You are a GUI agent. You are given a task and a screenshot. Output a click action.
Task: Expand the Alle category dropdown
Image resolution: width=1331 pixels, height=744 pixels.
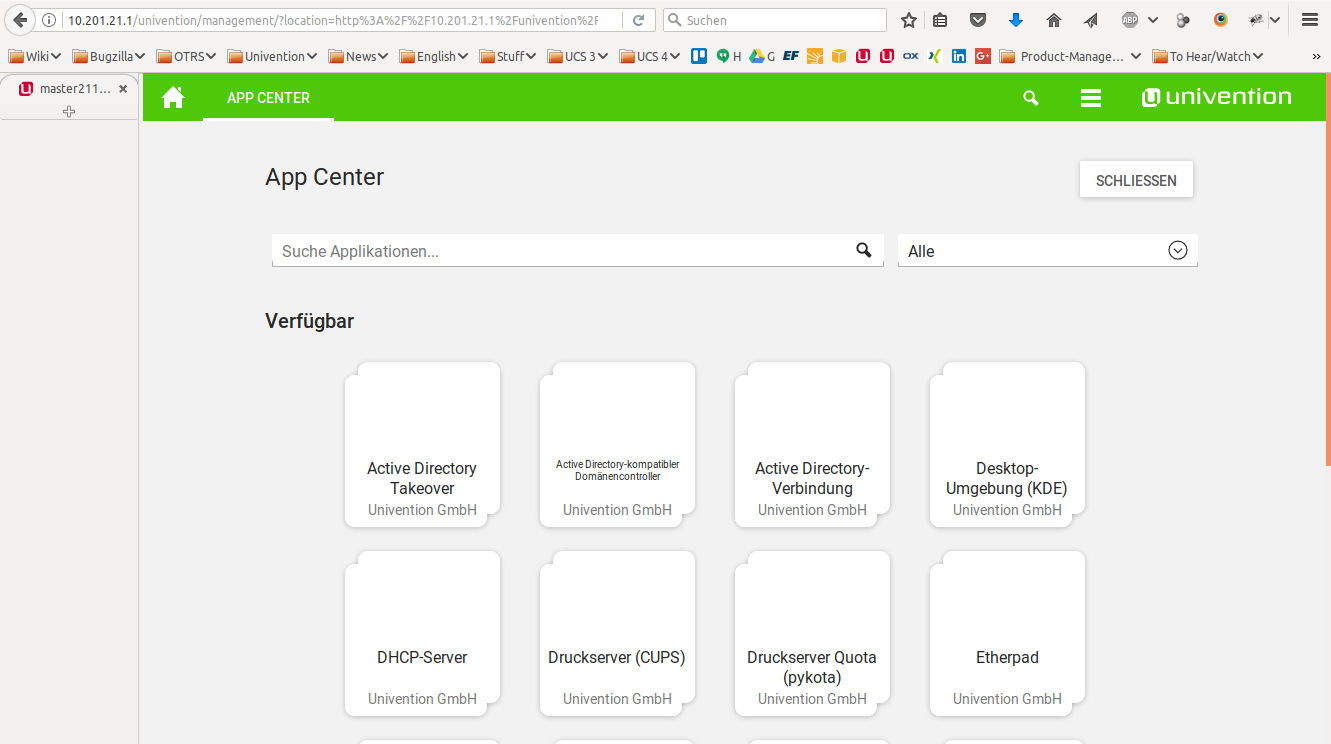1177,251
